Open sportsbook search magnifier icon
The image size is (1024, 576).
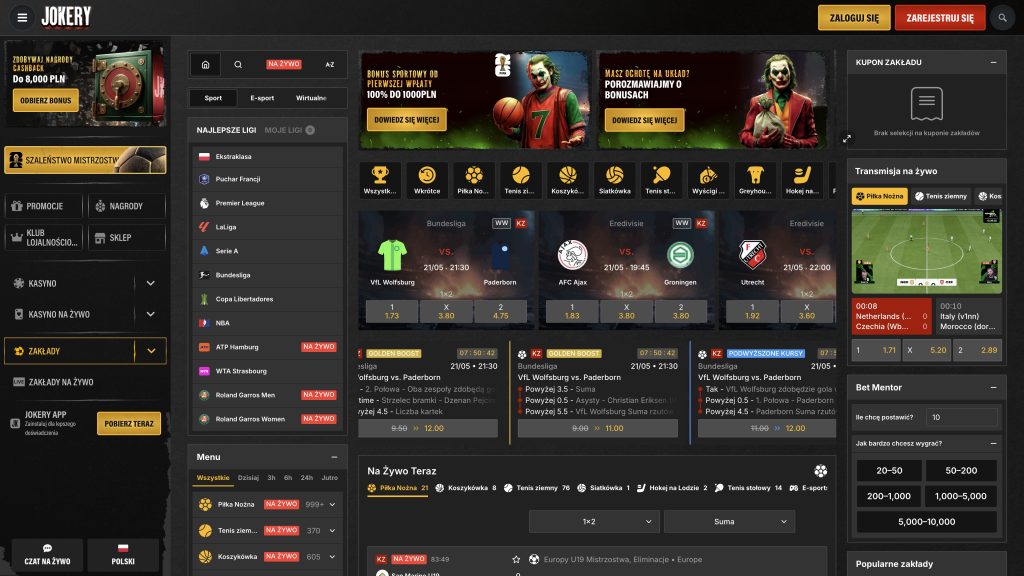(238, 65)
